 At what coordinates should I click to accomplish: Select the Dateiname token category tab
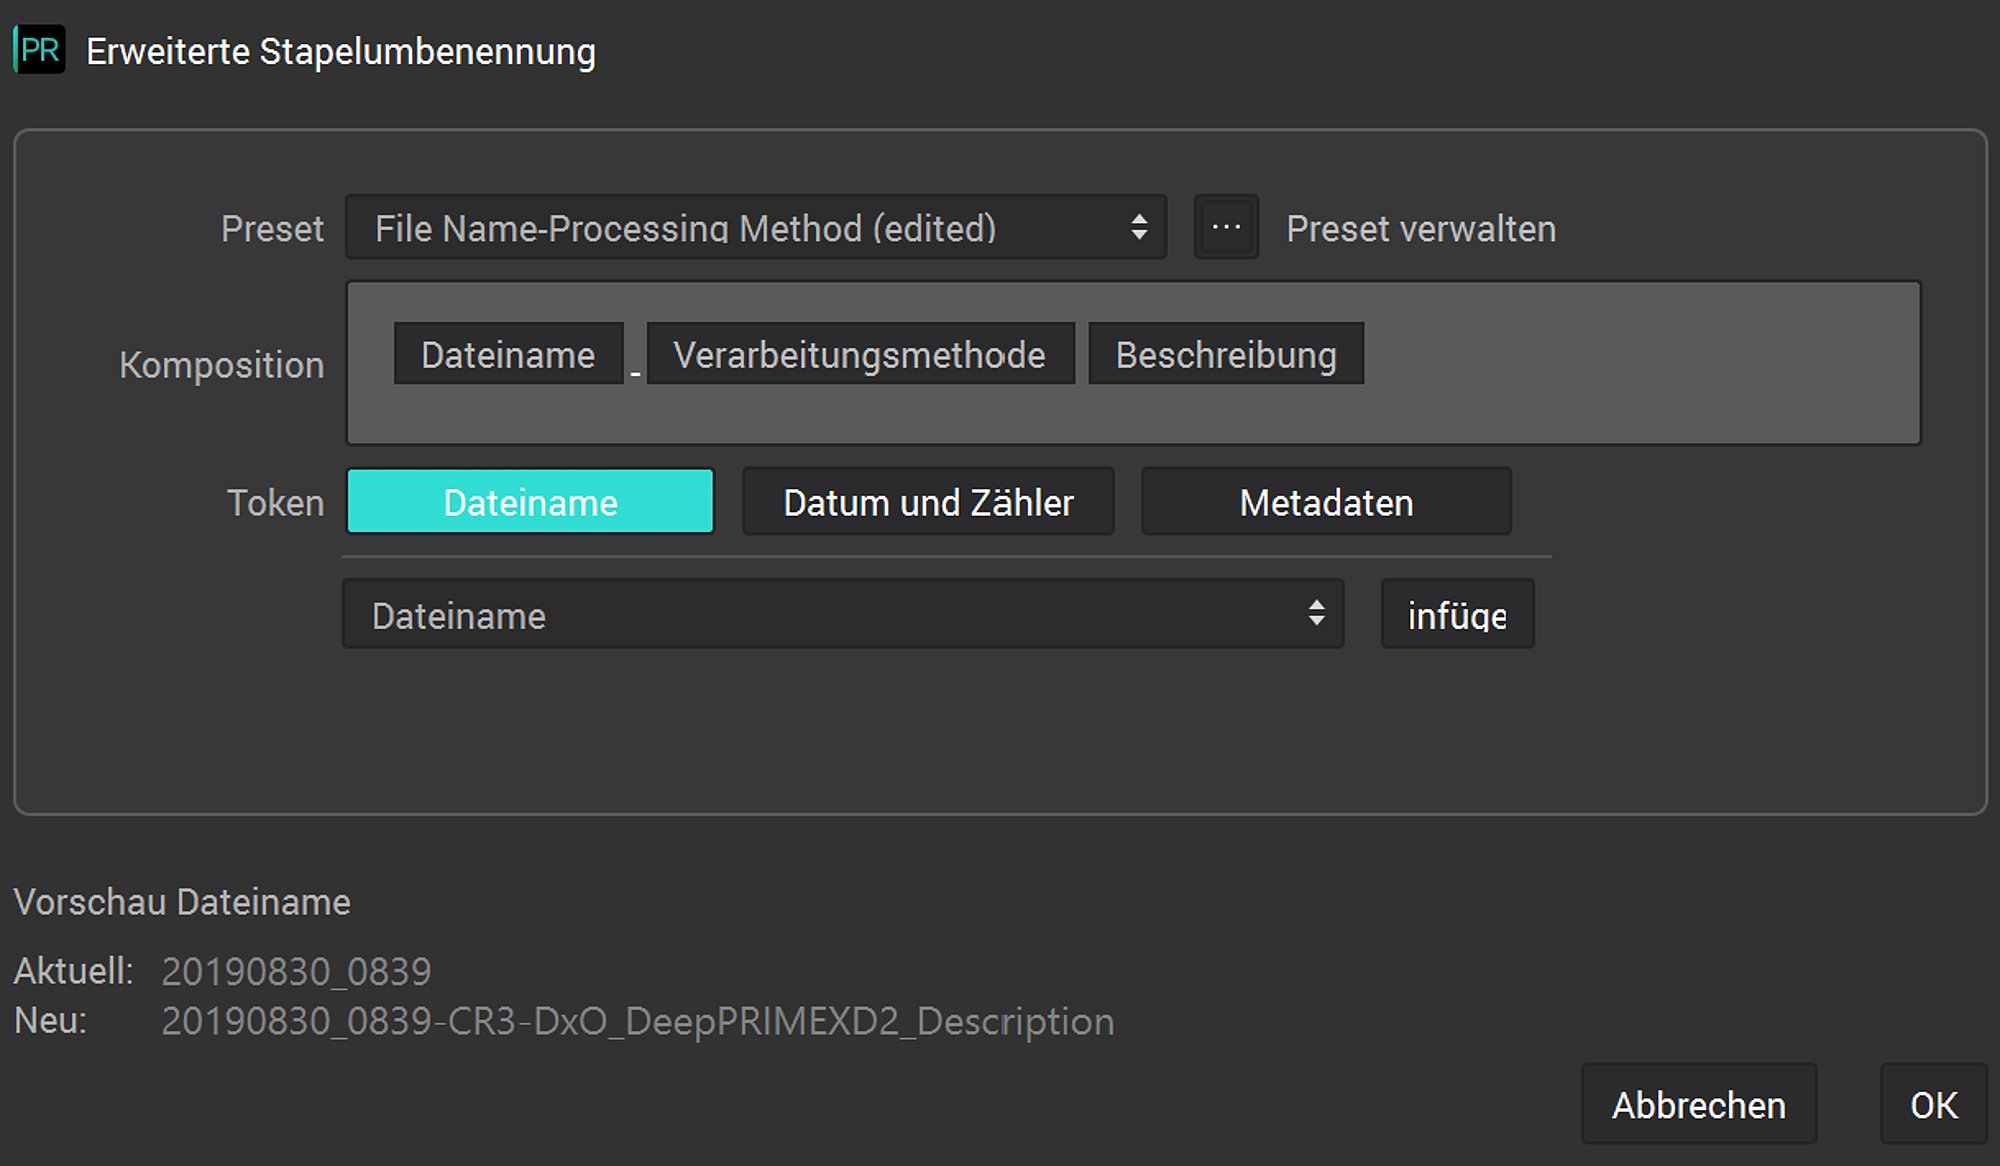point(530,502)
